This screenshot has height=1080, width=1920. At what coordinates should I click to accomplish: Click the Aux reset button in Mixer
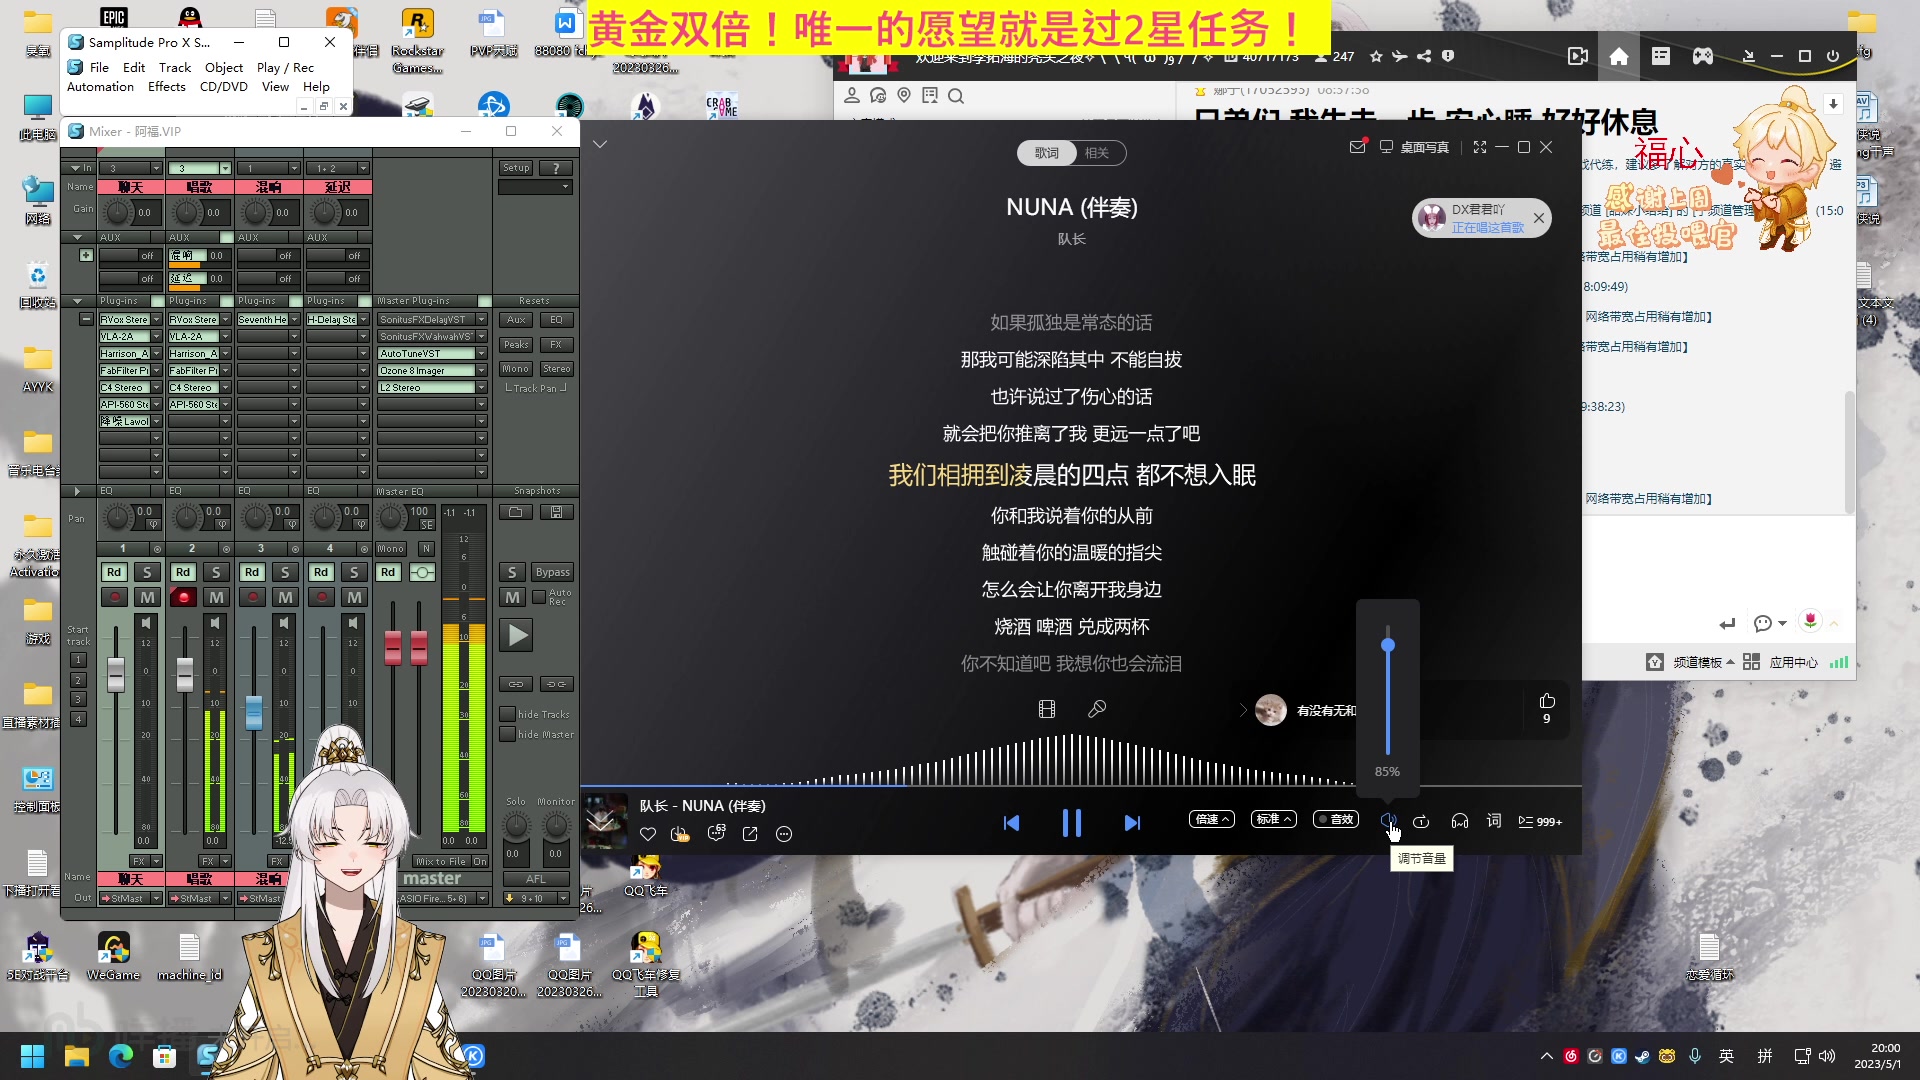tap(516, 320)
